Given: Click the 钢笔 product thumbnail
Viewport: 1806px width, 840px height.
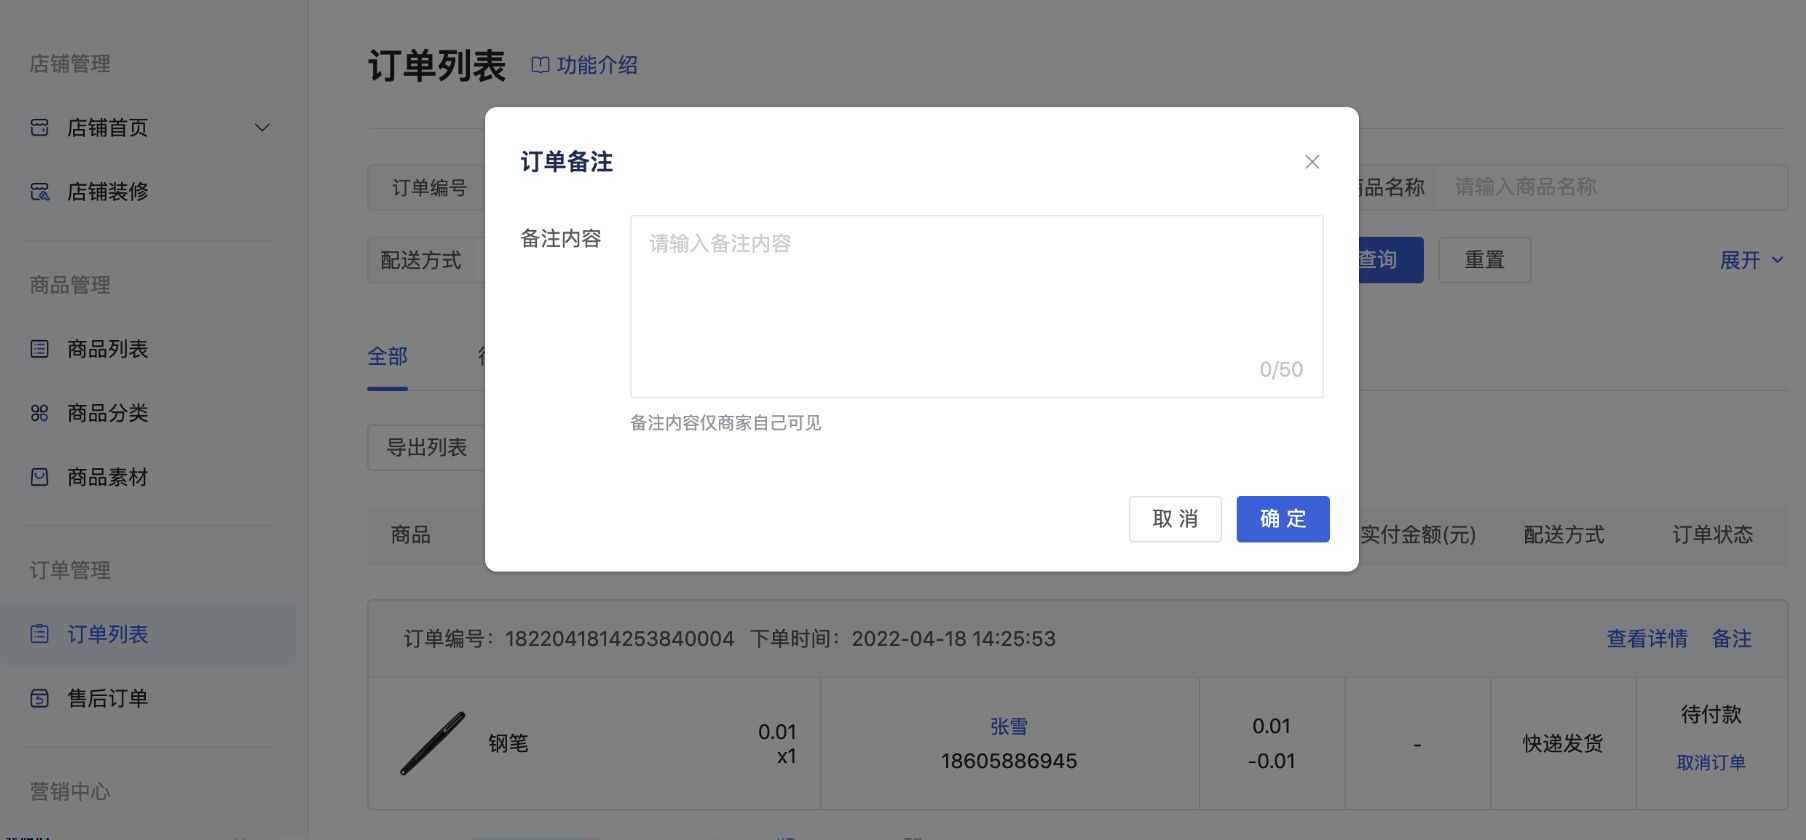Looking at the screenshot, I should pos(432,743).
